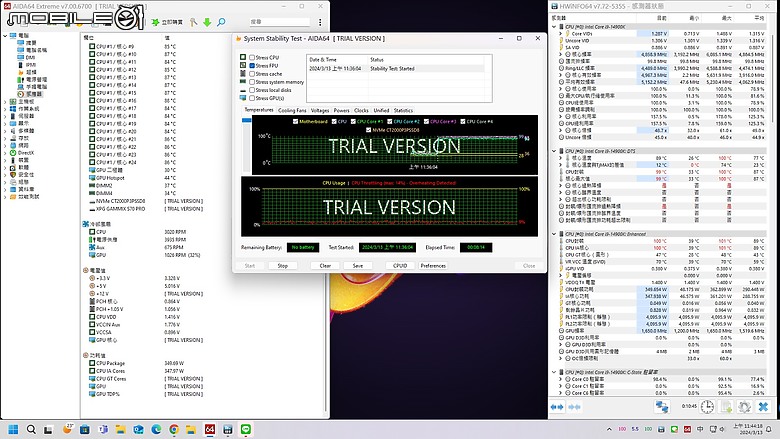Switch to the Voltages tab

[320, 110]
